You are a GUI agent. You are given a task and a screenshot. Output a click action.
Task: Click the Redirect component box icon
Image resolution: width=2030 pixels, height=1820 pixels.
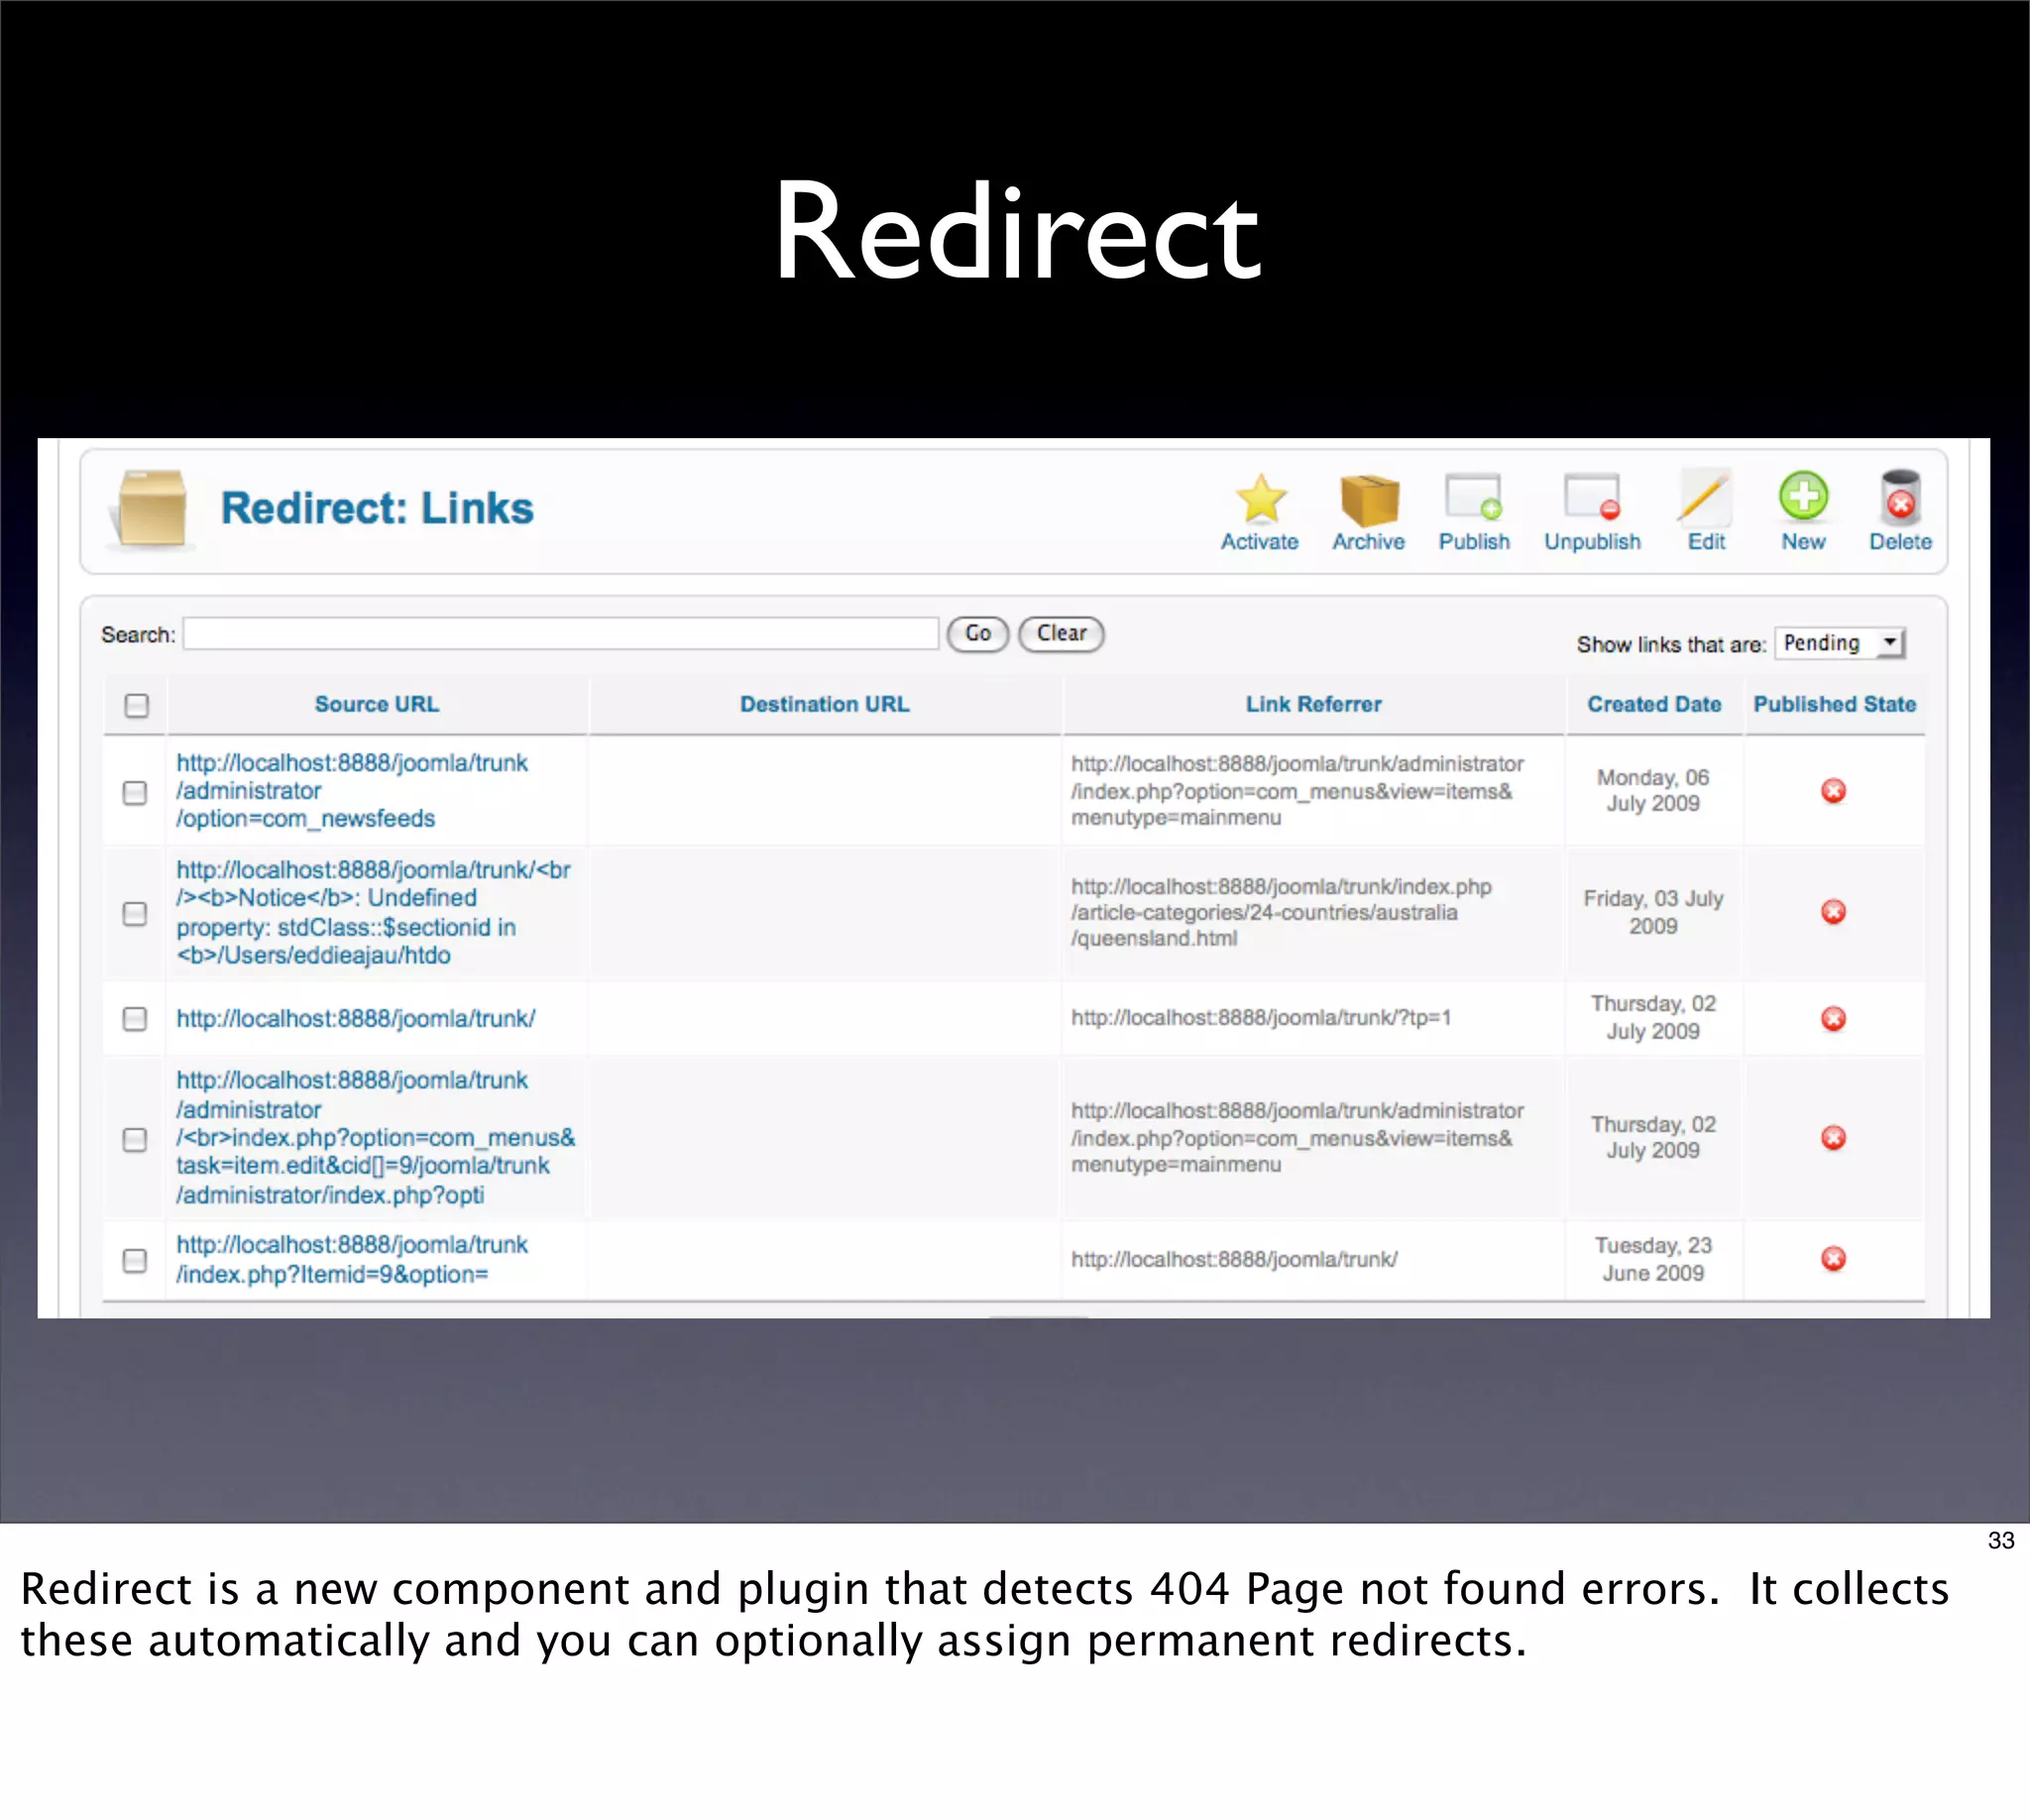151,509
